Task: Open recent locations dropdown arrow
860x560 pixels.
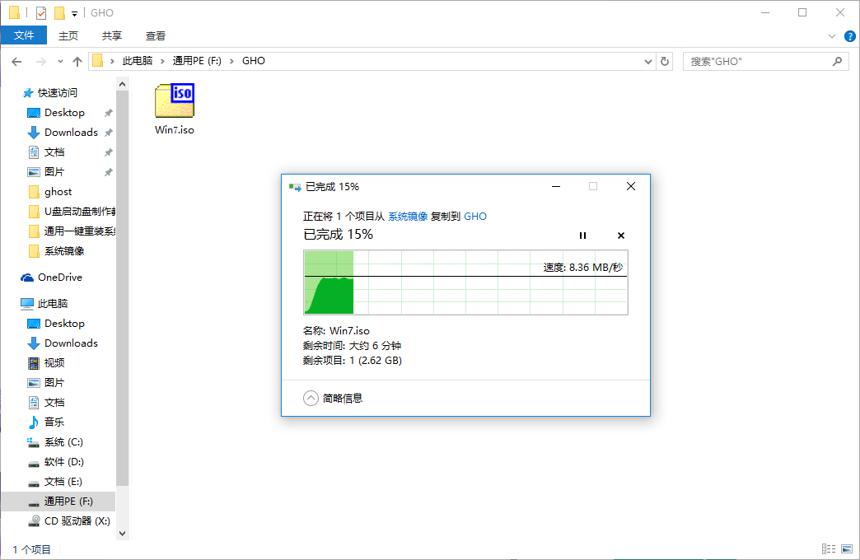Action: pos(60,61)
